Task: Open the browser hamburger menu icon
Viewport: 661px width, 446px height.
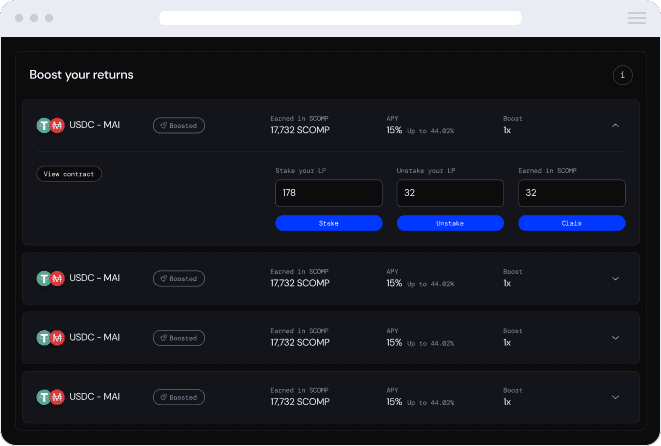Action: [x=636, y=18]
